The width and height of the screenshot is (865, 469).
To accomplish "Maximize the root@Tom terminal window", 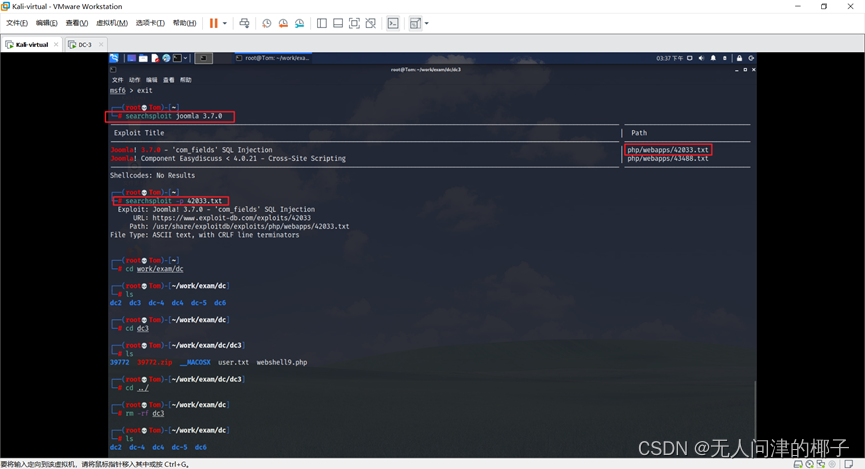I will click(x=745, y=70).
